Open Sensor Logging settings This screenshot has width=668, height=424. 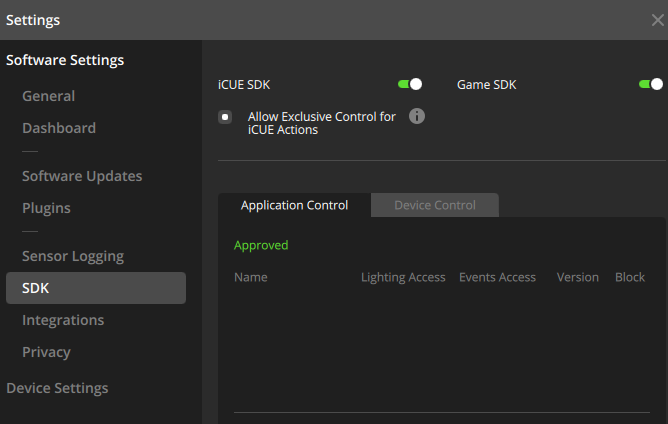73,256
